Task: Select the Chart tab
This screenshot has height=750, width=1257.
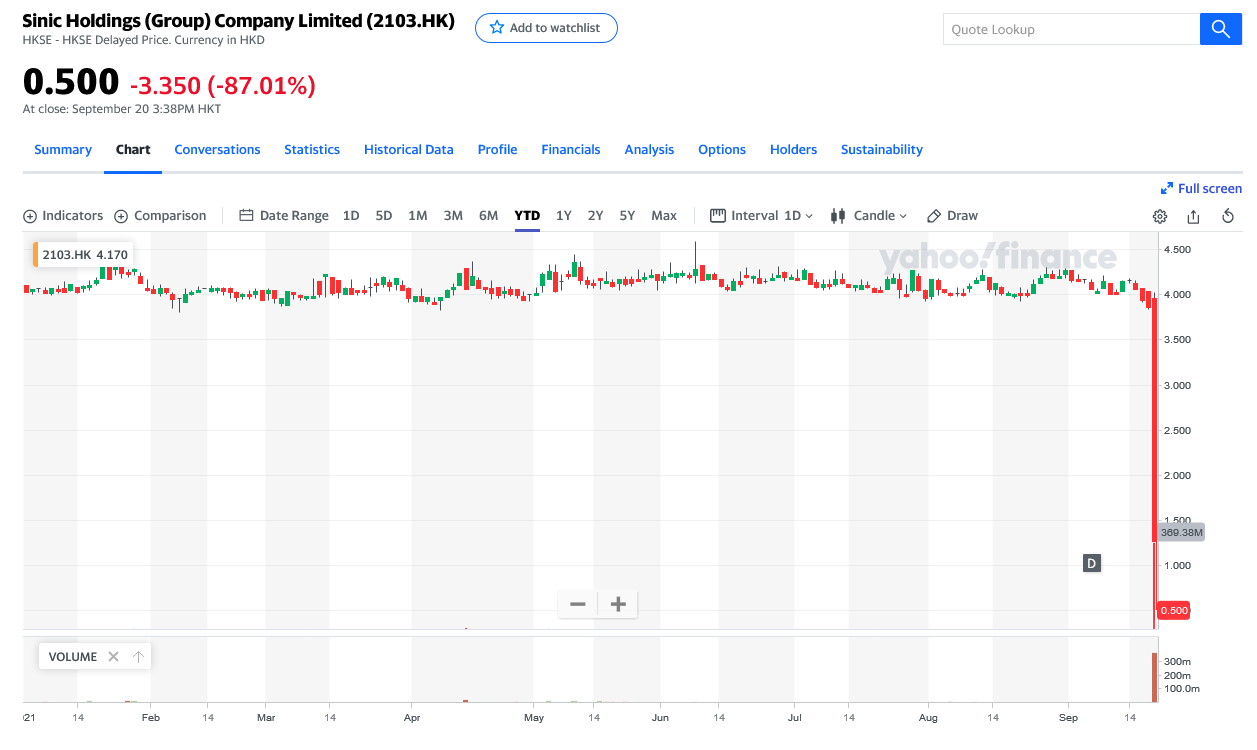Action: [x=133, y=149]
